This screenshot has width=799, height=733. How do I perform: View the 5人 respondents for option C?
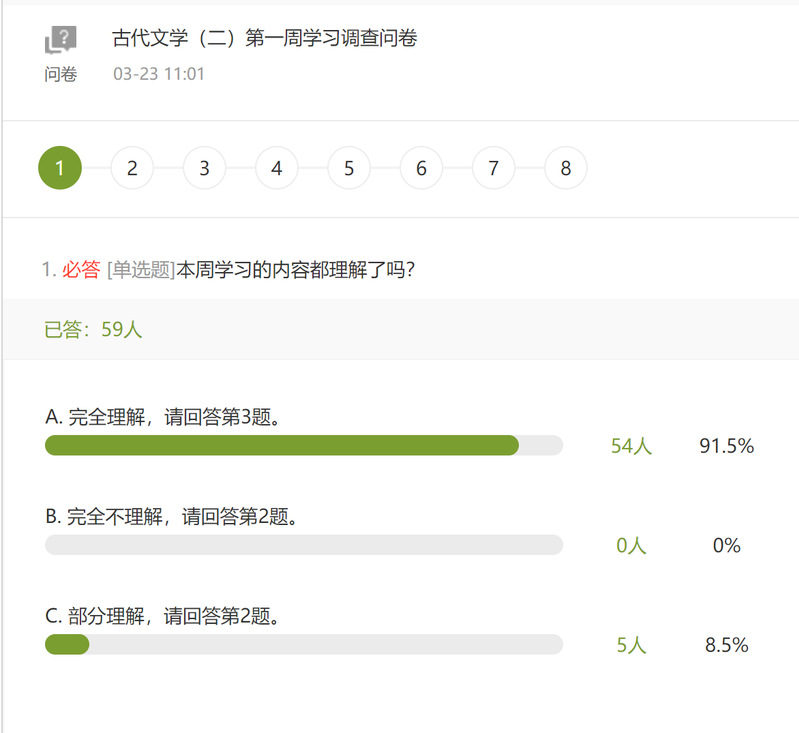click(x=631, y=645)
